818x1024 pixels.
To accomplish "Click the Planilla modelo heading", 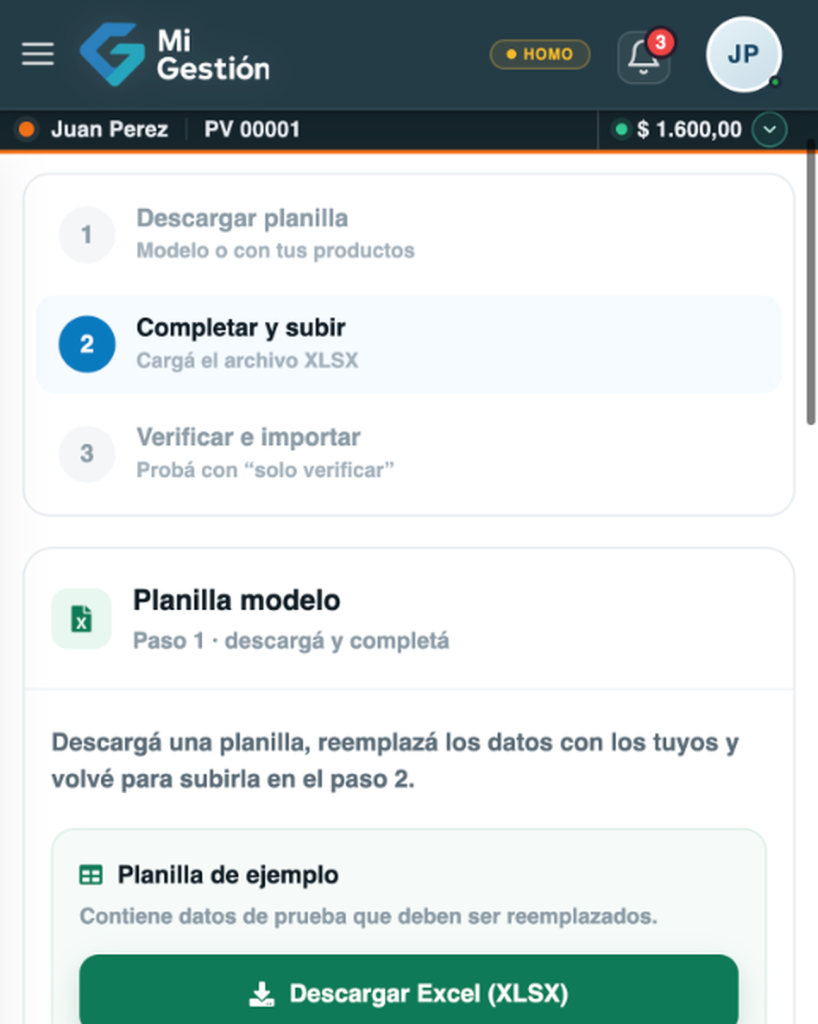I will tap(237, 600).
